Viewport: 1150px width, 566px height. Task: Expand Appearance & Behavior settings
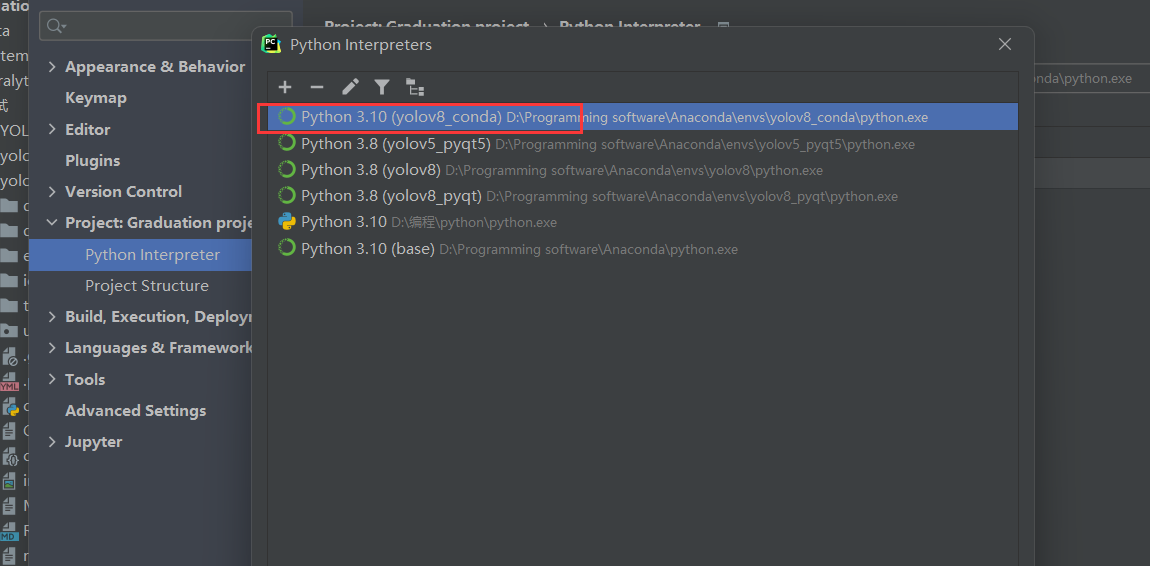(x=51, y=67)
